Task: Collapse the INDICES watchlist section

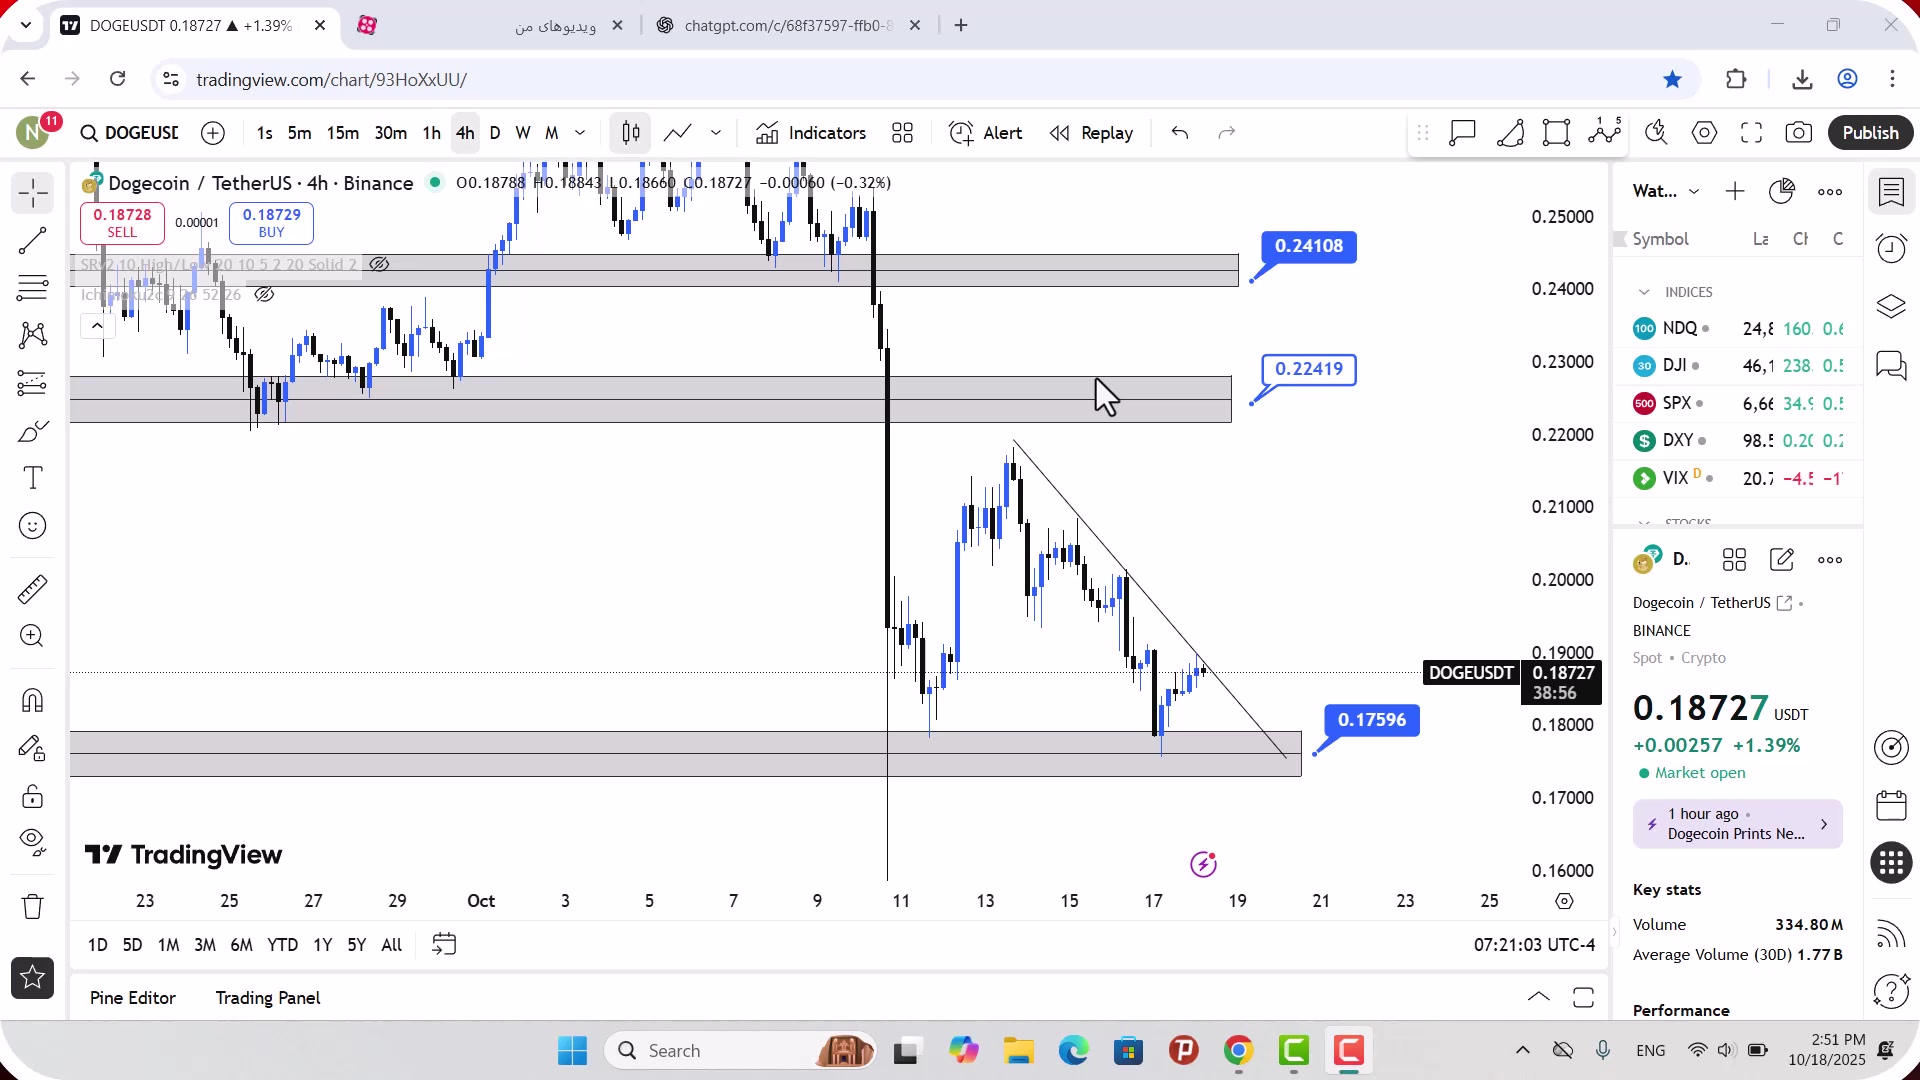Action: pos(1644,292)
